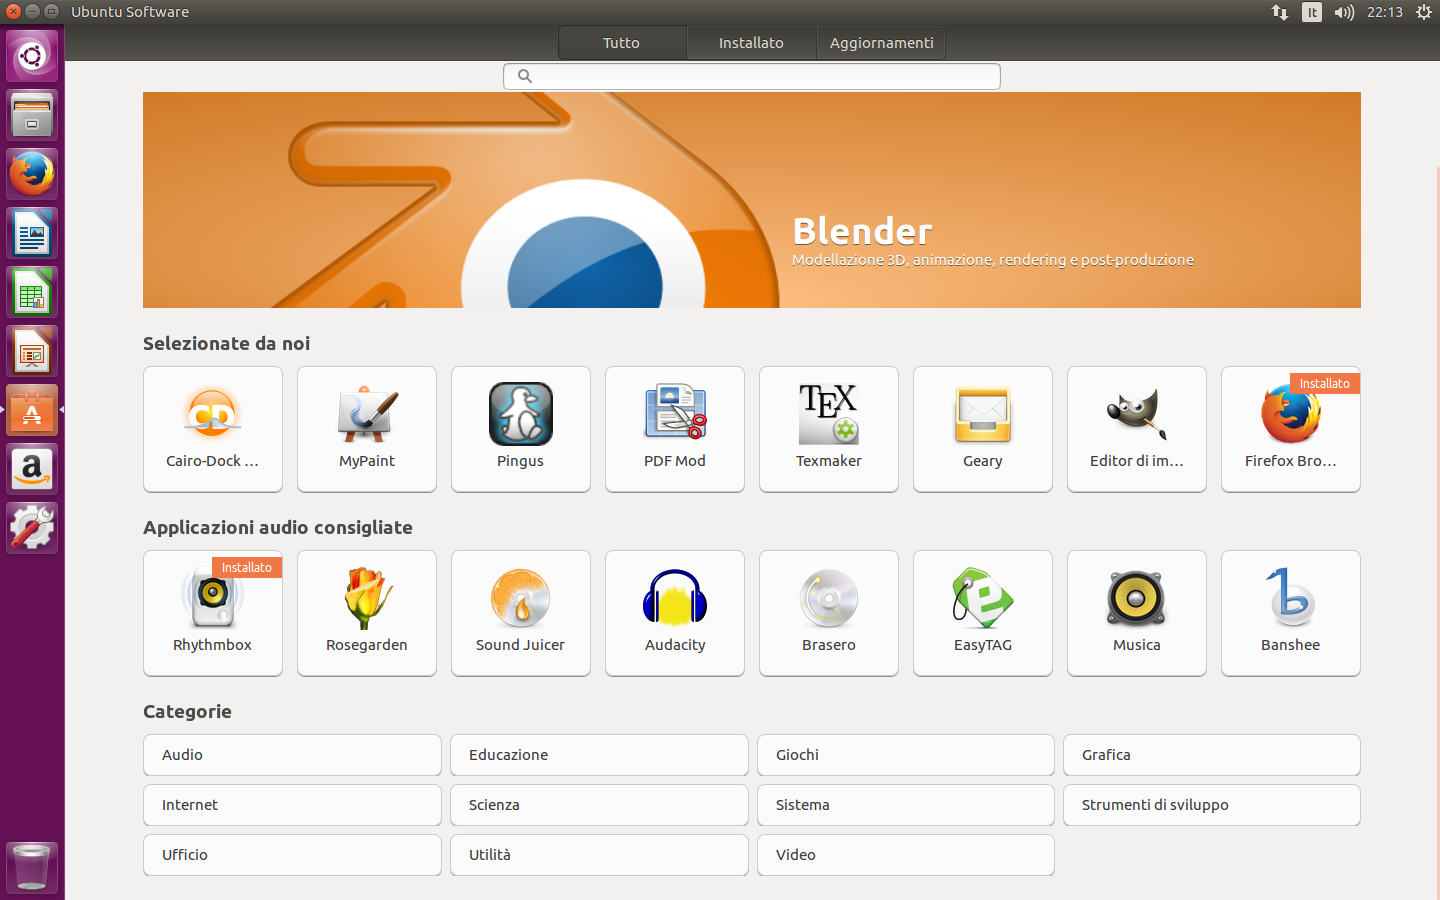Open the MyPaint application tile
This screenshot has width=1440, height=900.
(x=366, y=429)
